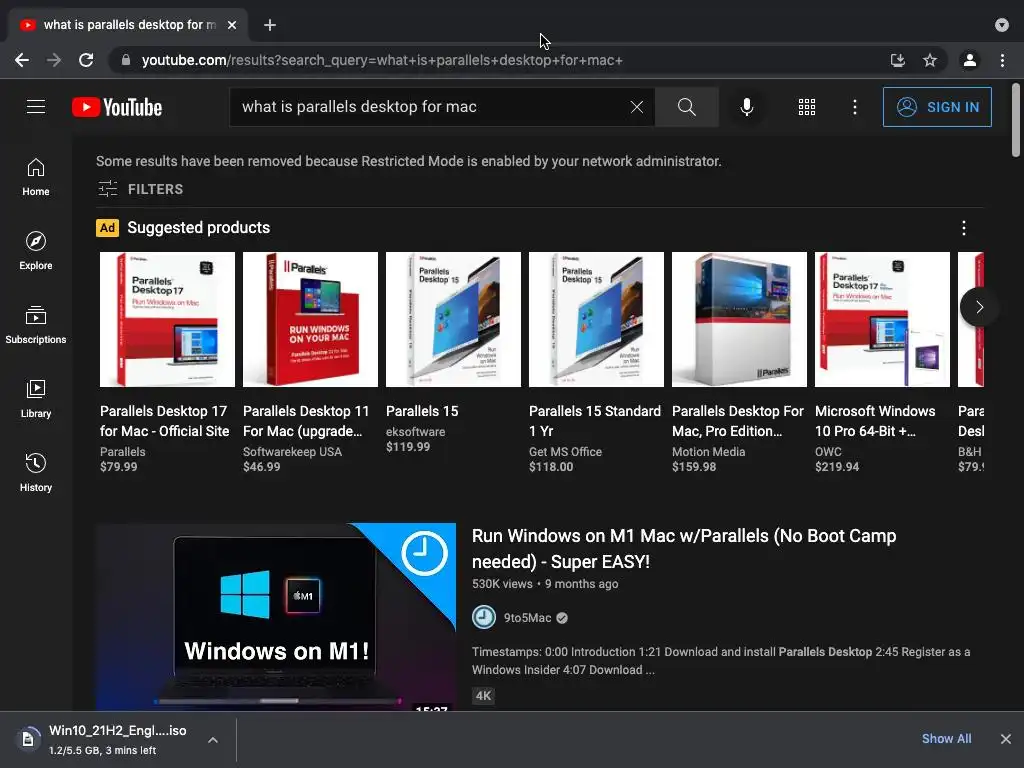Open the Suggested products ad options menu
1024x768 pixels.
coord(964,228)
